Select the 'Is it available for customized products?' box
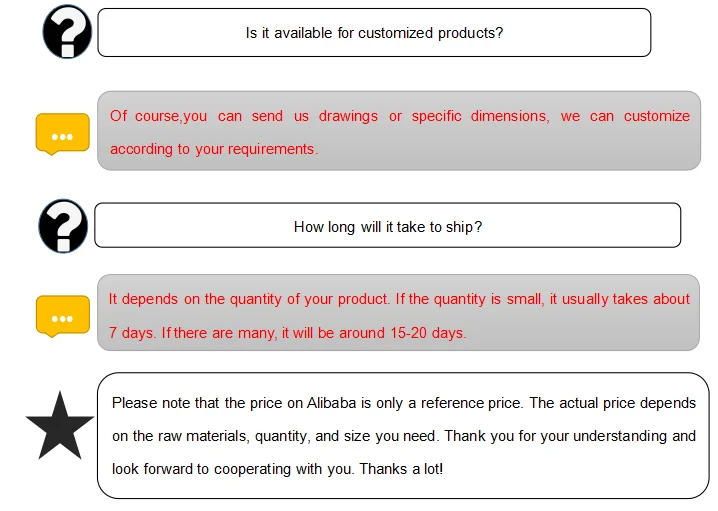The width and height of the screenshot is (718, 511). (374, 33)
